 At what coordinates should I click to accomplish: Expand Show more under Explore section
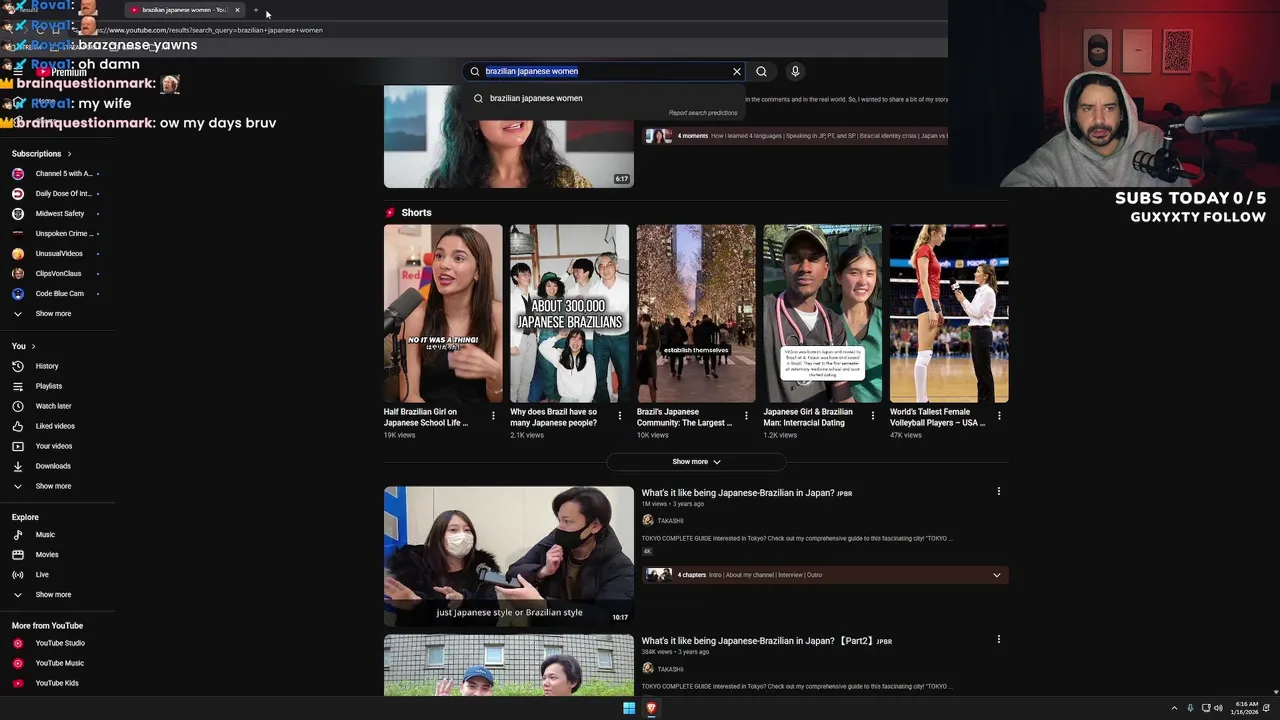[x=53, y=595]
